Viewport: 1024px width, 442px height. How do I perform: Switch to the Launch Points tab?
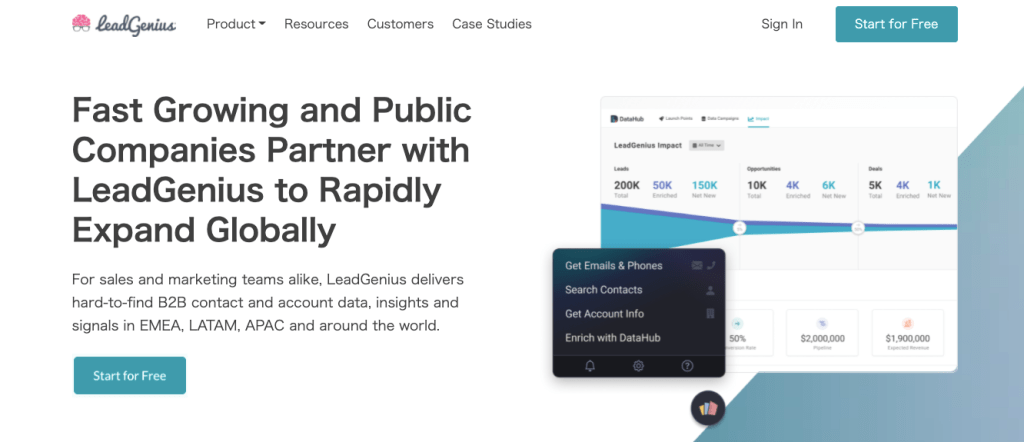(676, 119)
